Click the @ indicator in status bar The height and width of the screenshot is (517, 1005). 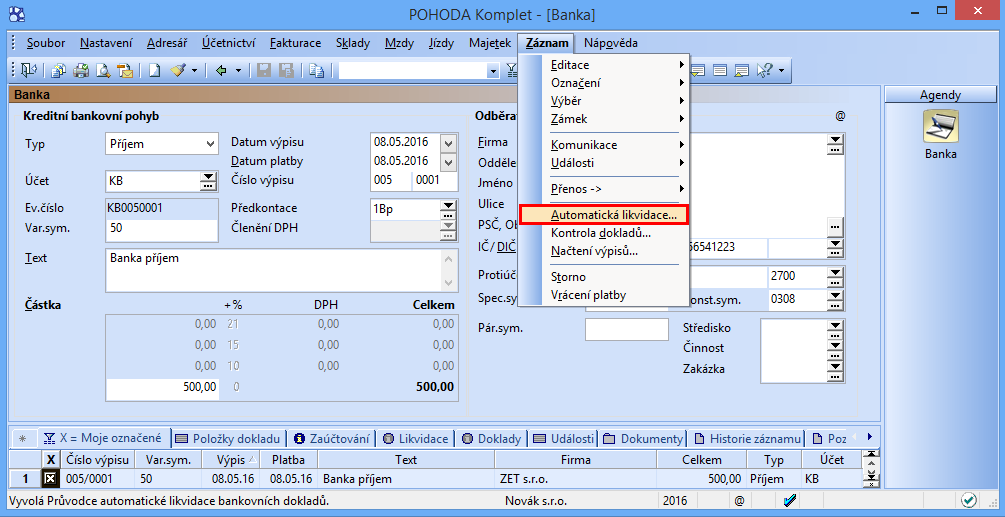tap(740, 500)
